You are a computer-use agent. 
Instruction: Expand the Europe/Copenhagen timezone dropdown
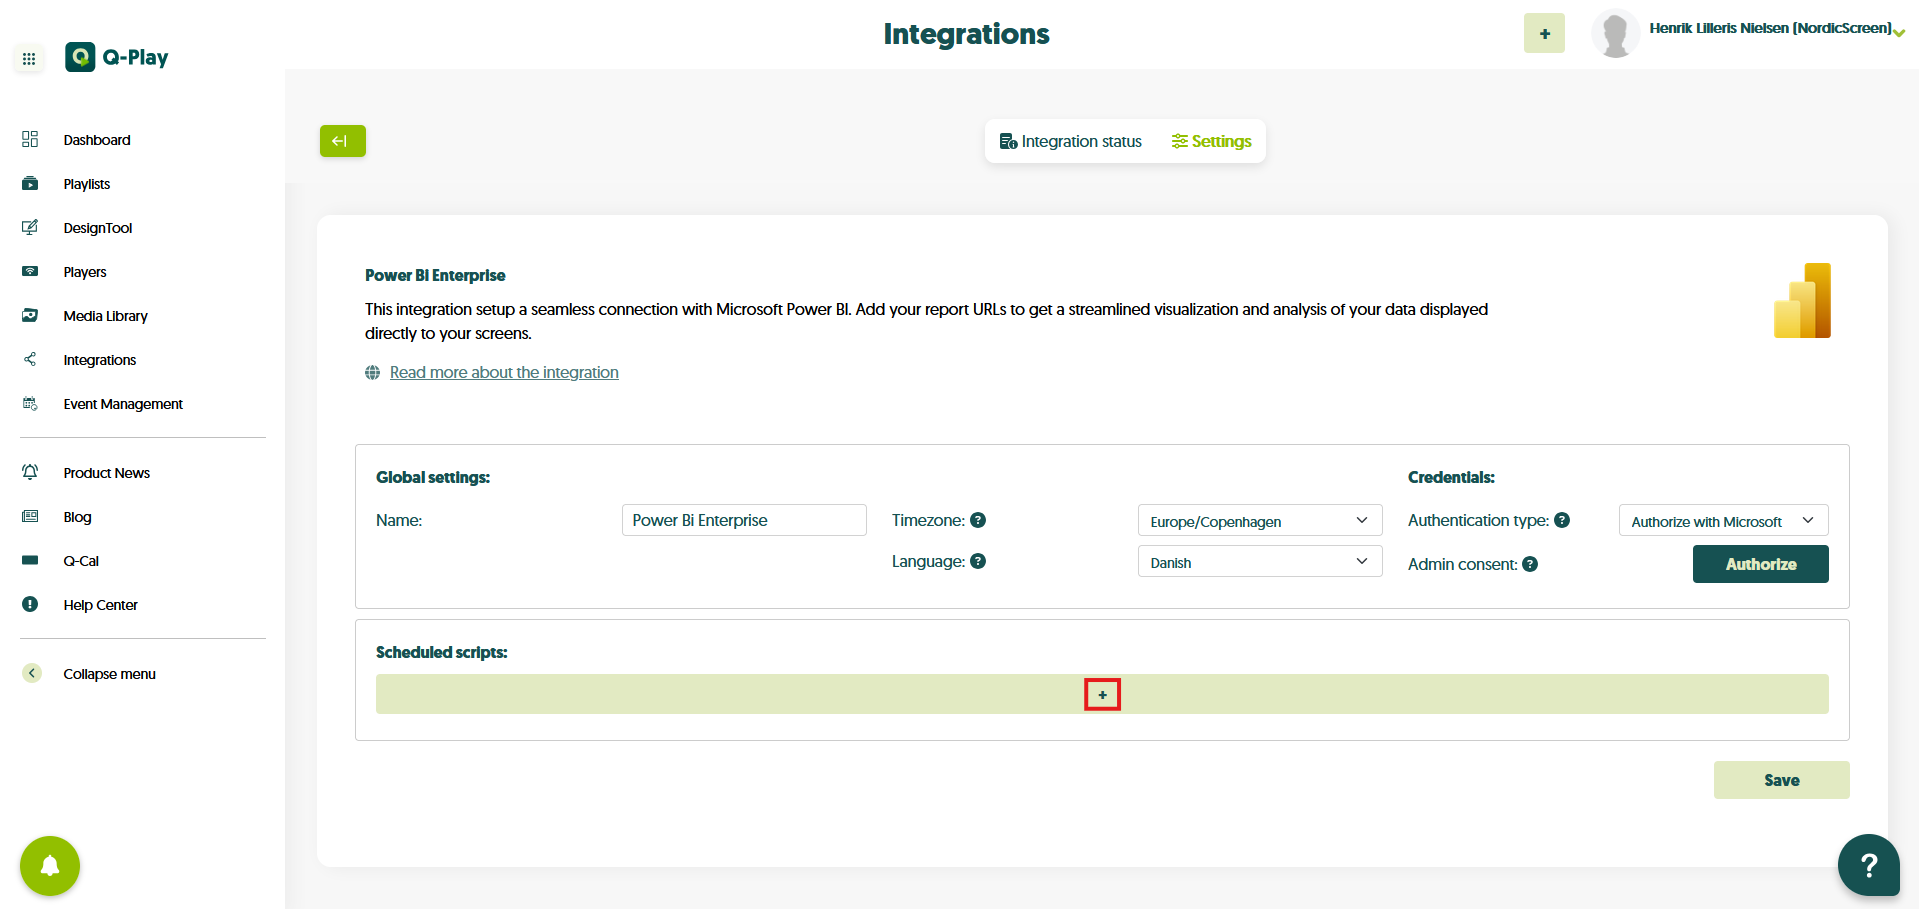(1259, 521)
